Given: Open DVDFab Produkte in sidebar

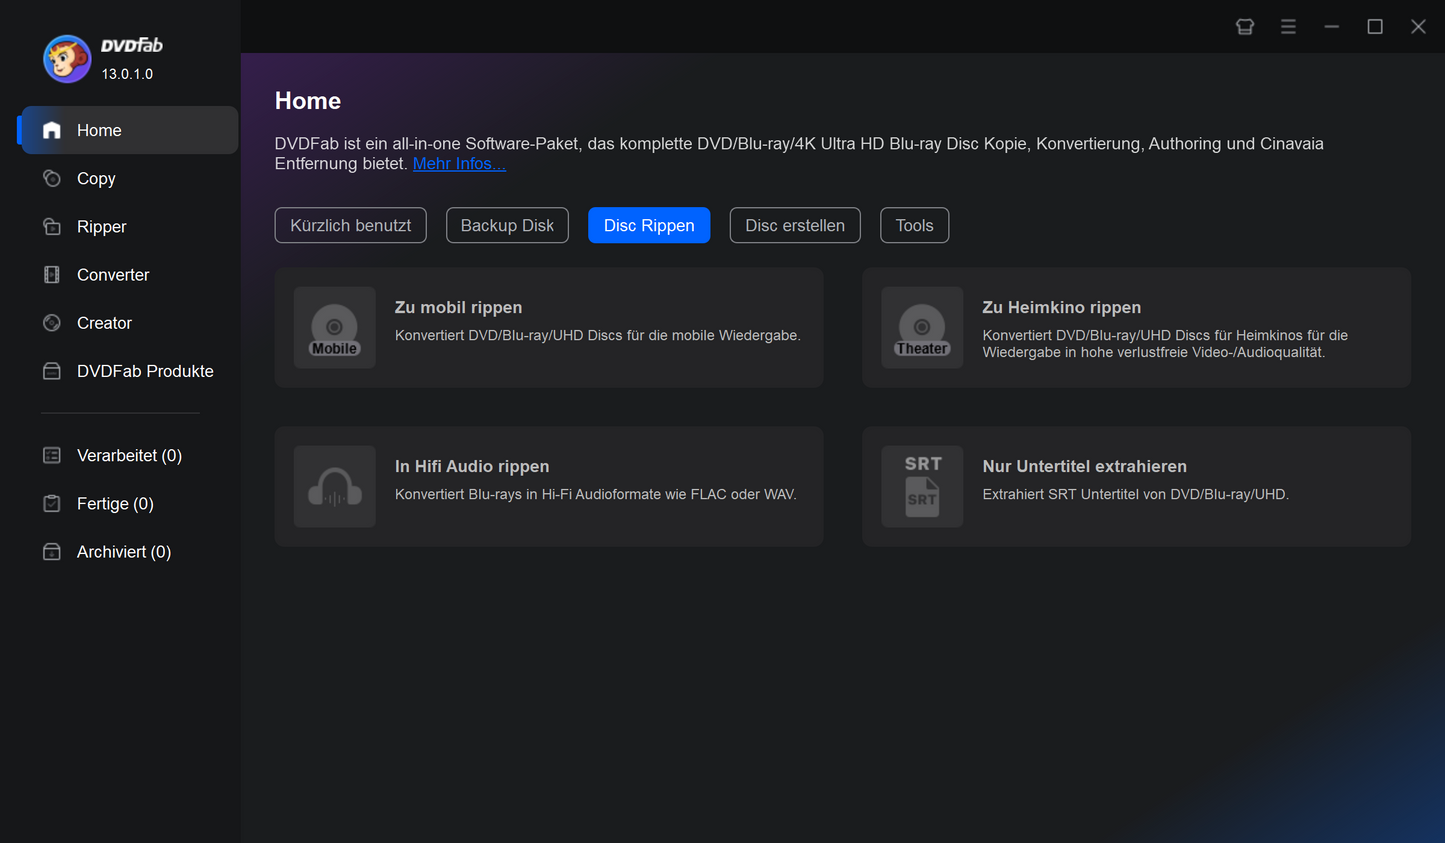Looking at the screenshot, I should click(x=144, y=371).
